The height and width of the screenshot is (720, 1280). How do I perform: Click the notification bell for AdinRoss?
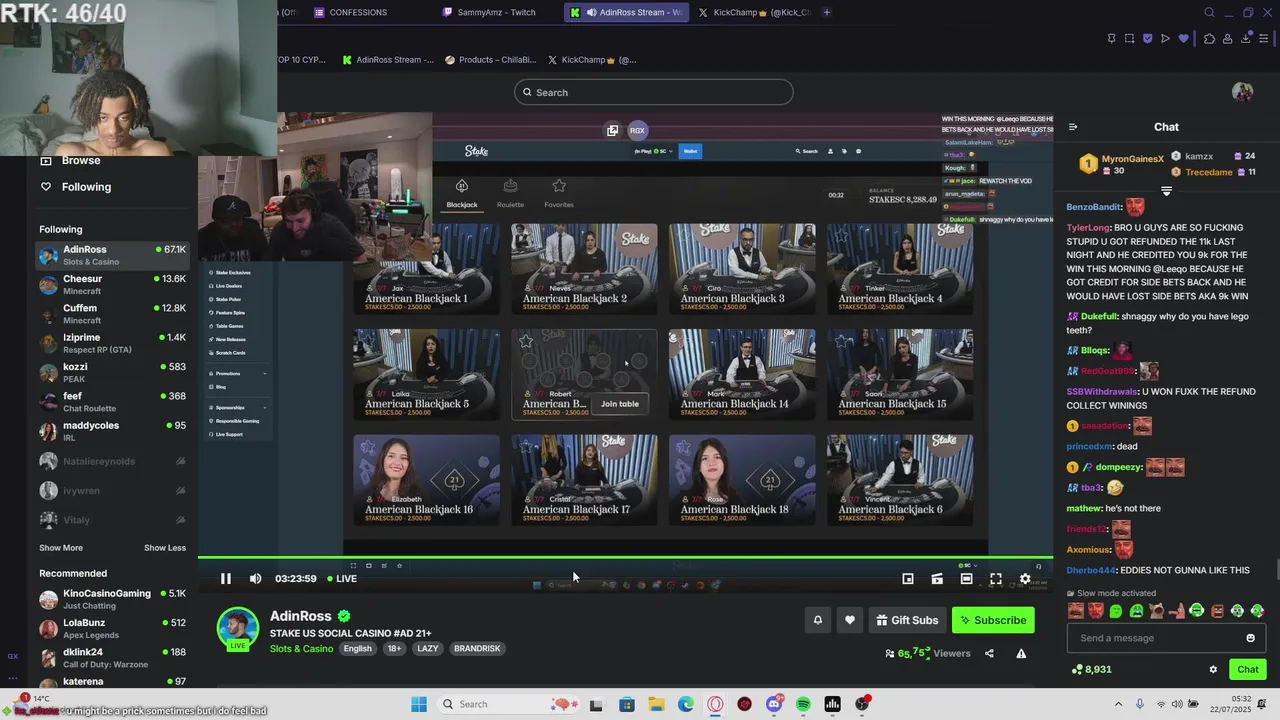point(817,620)
